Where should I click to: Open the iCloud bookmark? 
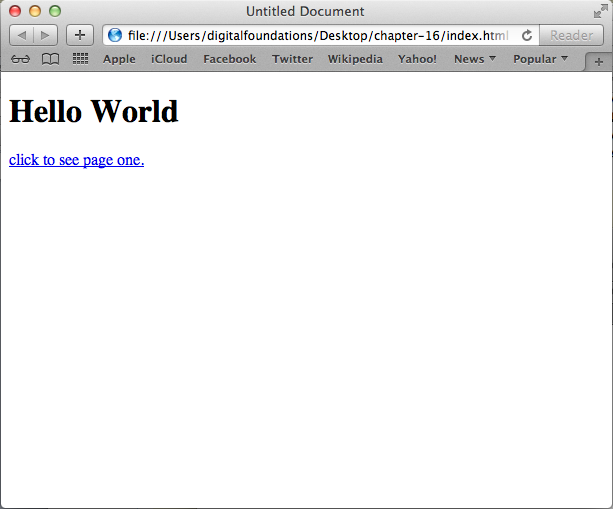pos(169,59)
